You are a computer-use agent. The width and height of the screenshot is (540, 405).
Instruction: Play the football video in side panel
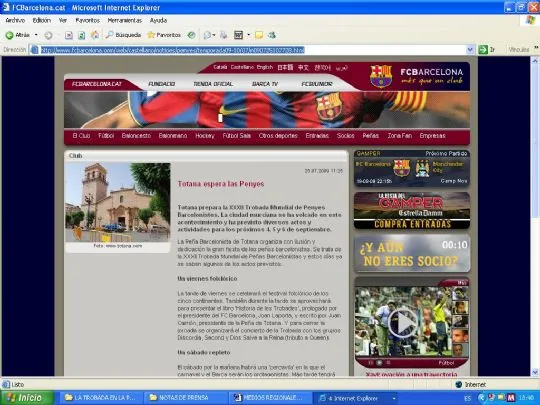pos(402,323)
